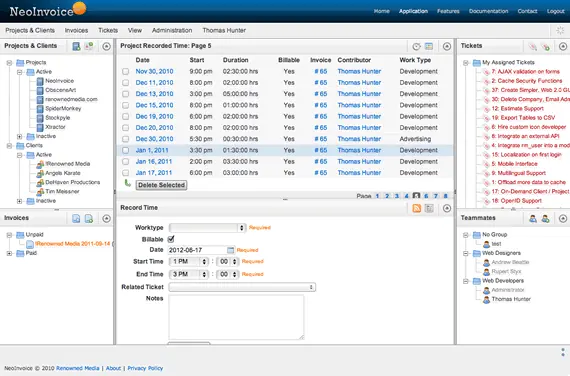The height and width of the screenshot is (376, 570).
Task: Click add invoice icon in Invoices panel header
Action: click(x=89, y=218)
